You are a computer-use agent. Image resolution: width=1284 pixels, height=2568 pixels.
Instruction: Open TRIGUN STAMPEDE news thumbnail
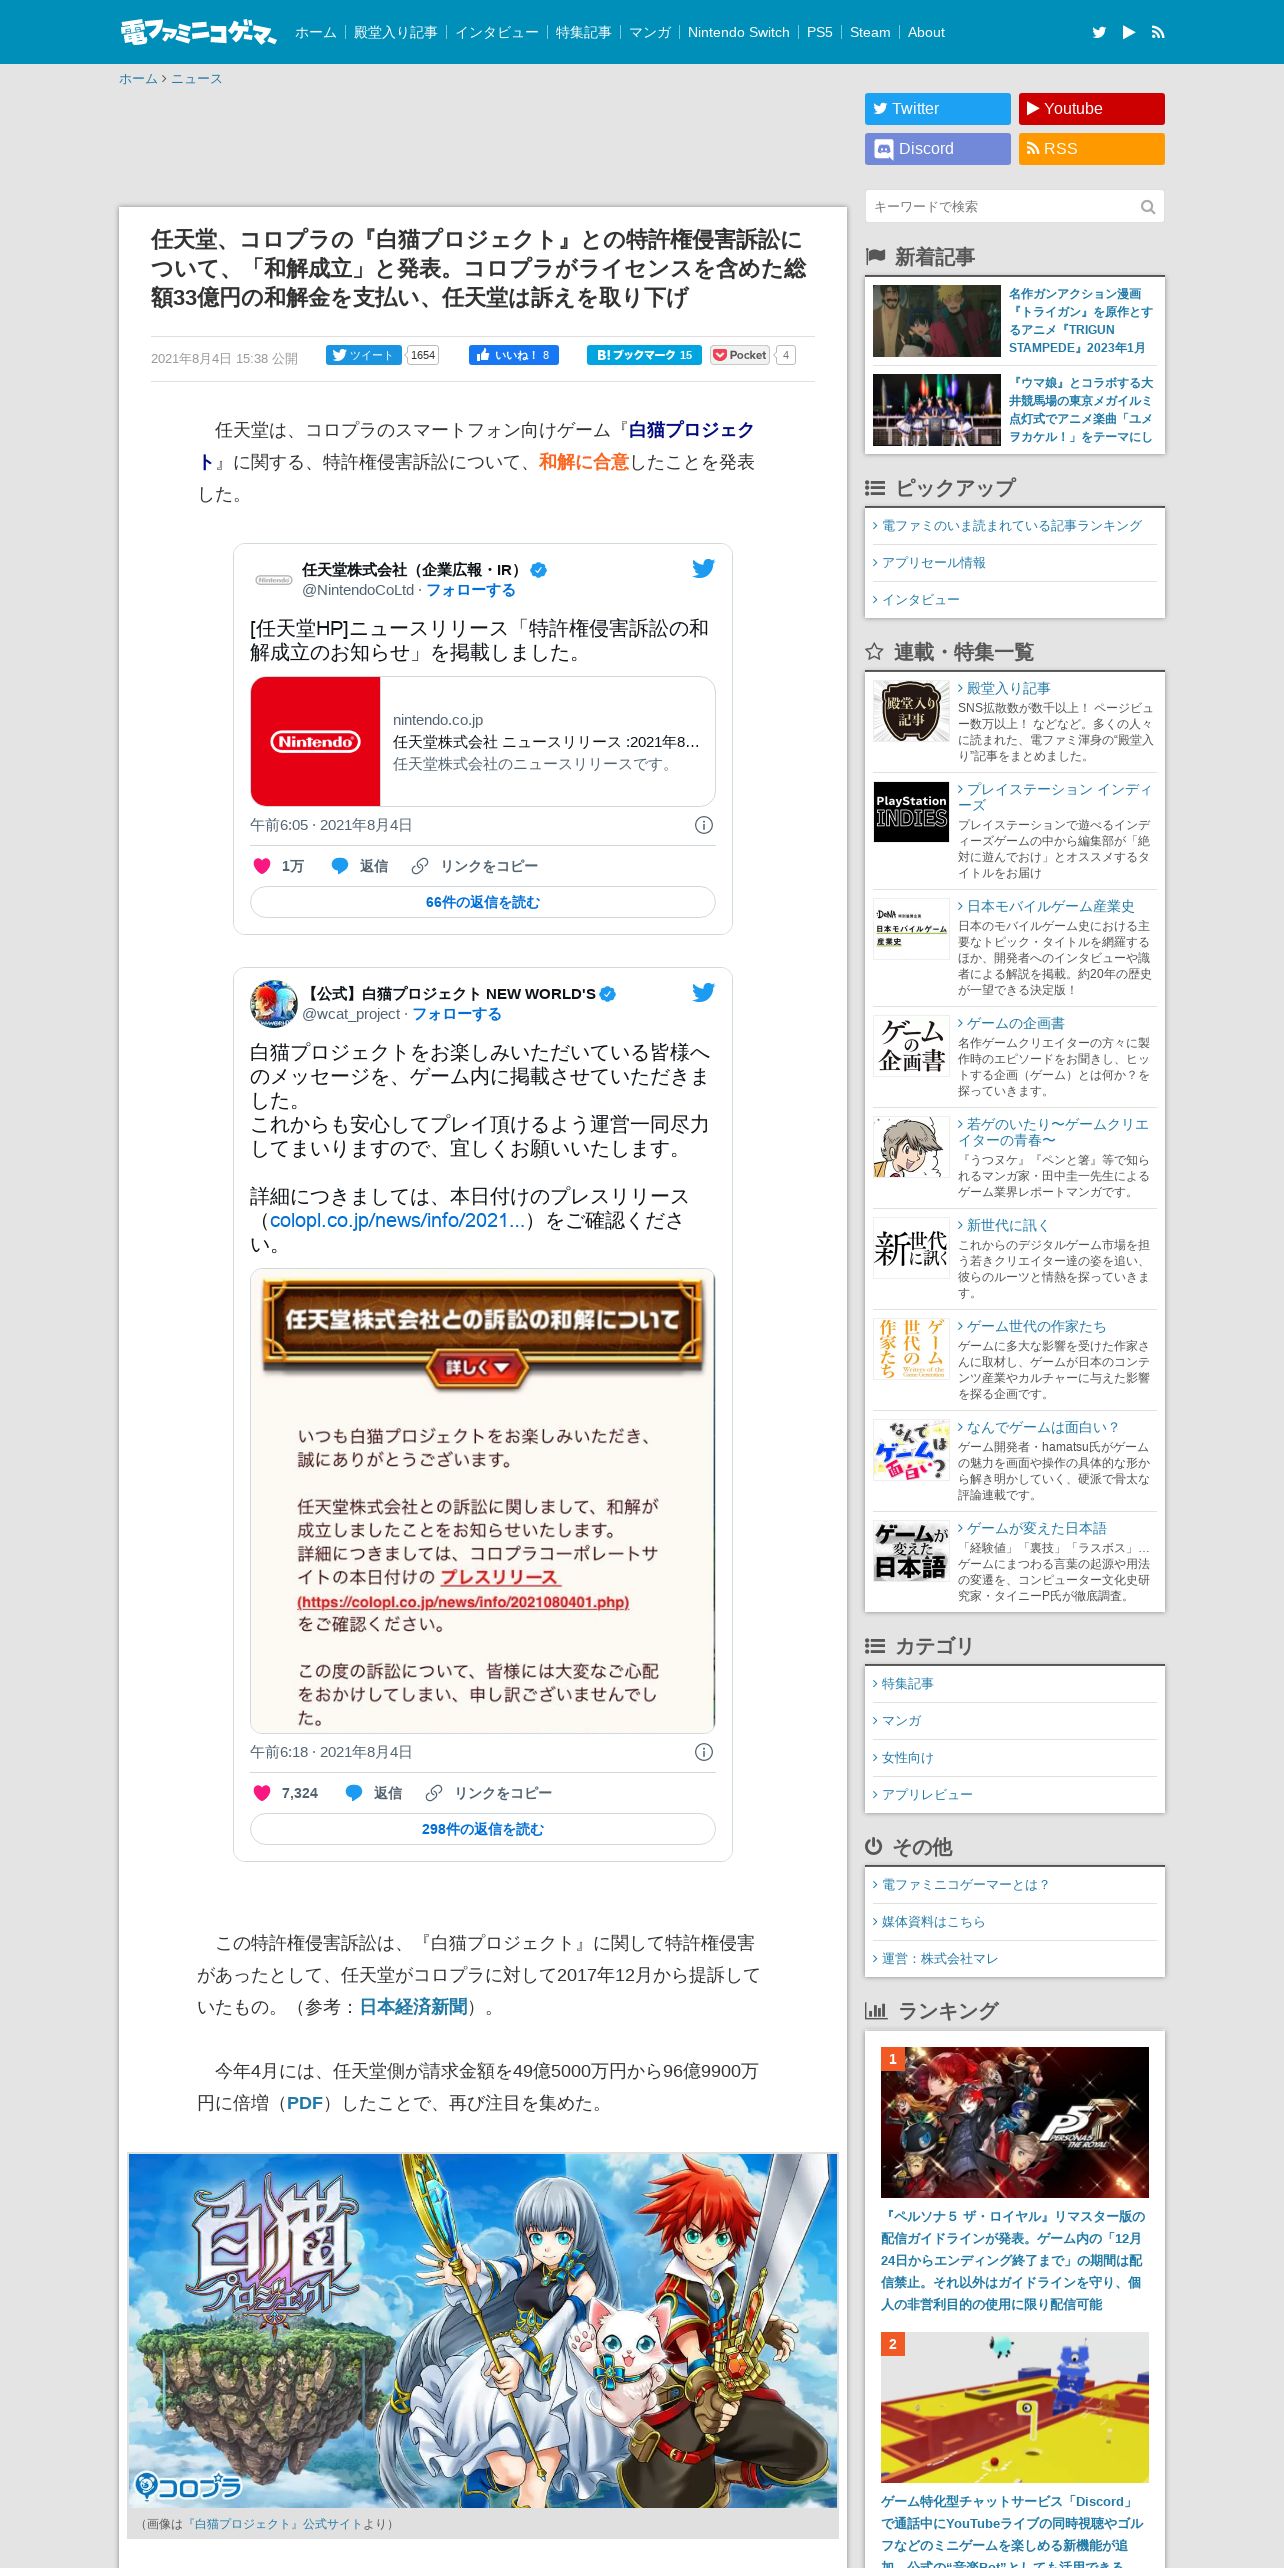[x=937, y=321]
